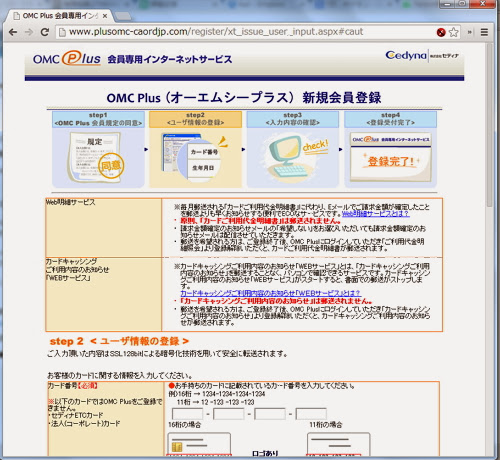
Task: Click the step2 user info illustration
Action: (195, 158)
